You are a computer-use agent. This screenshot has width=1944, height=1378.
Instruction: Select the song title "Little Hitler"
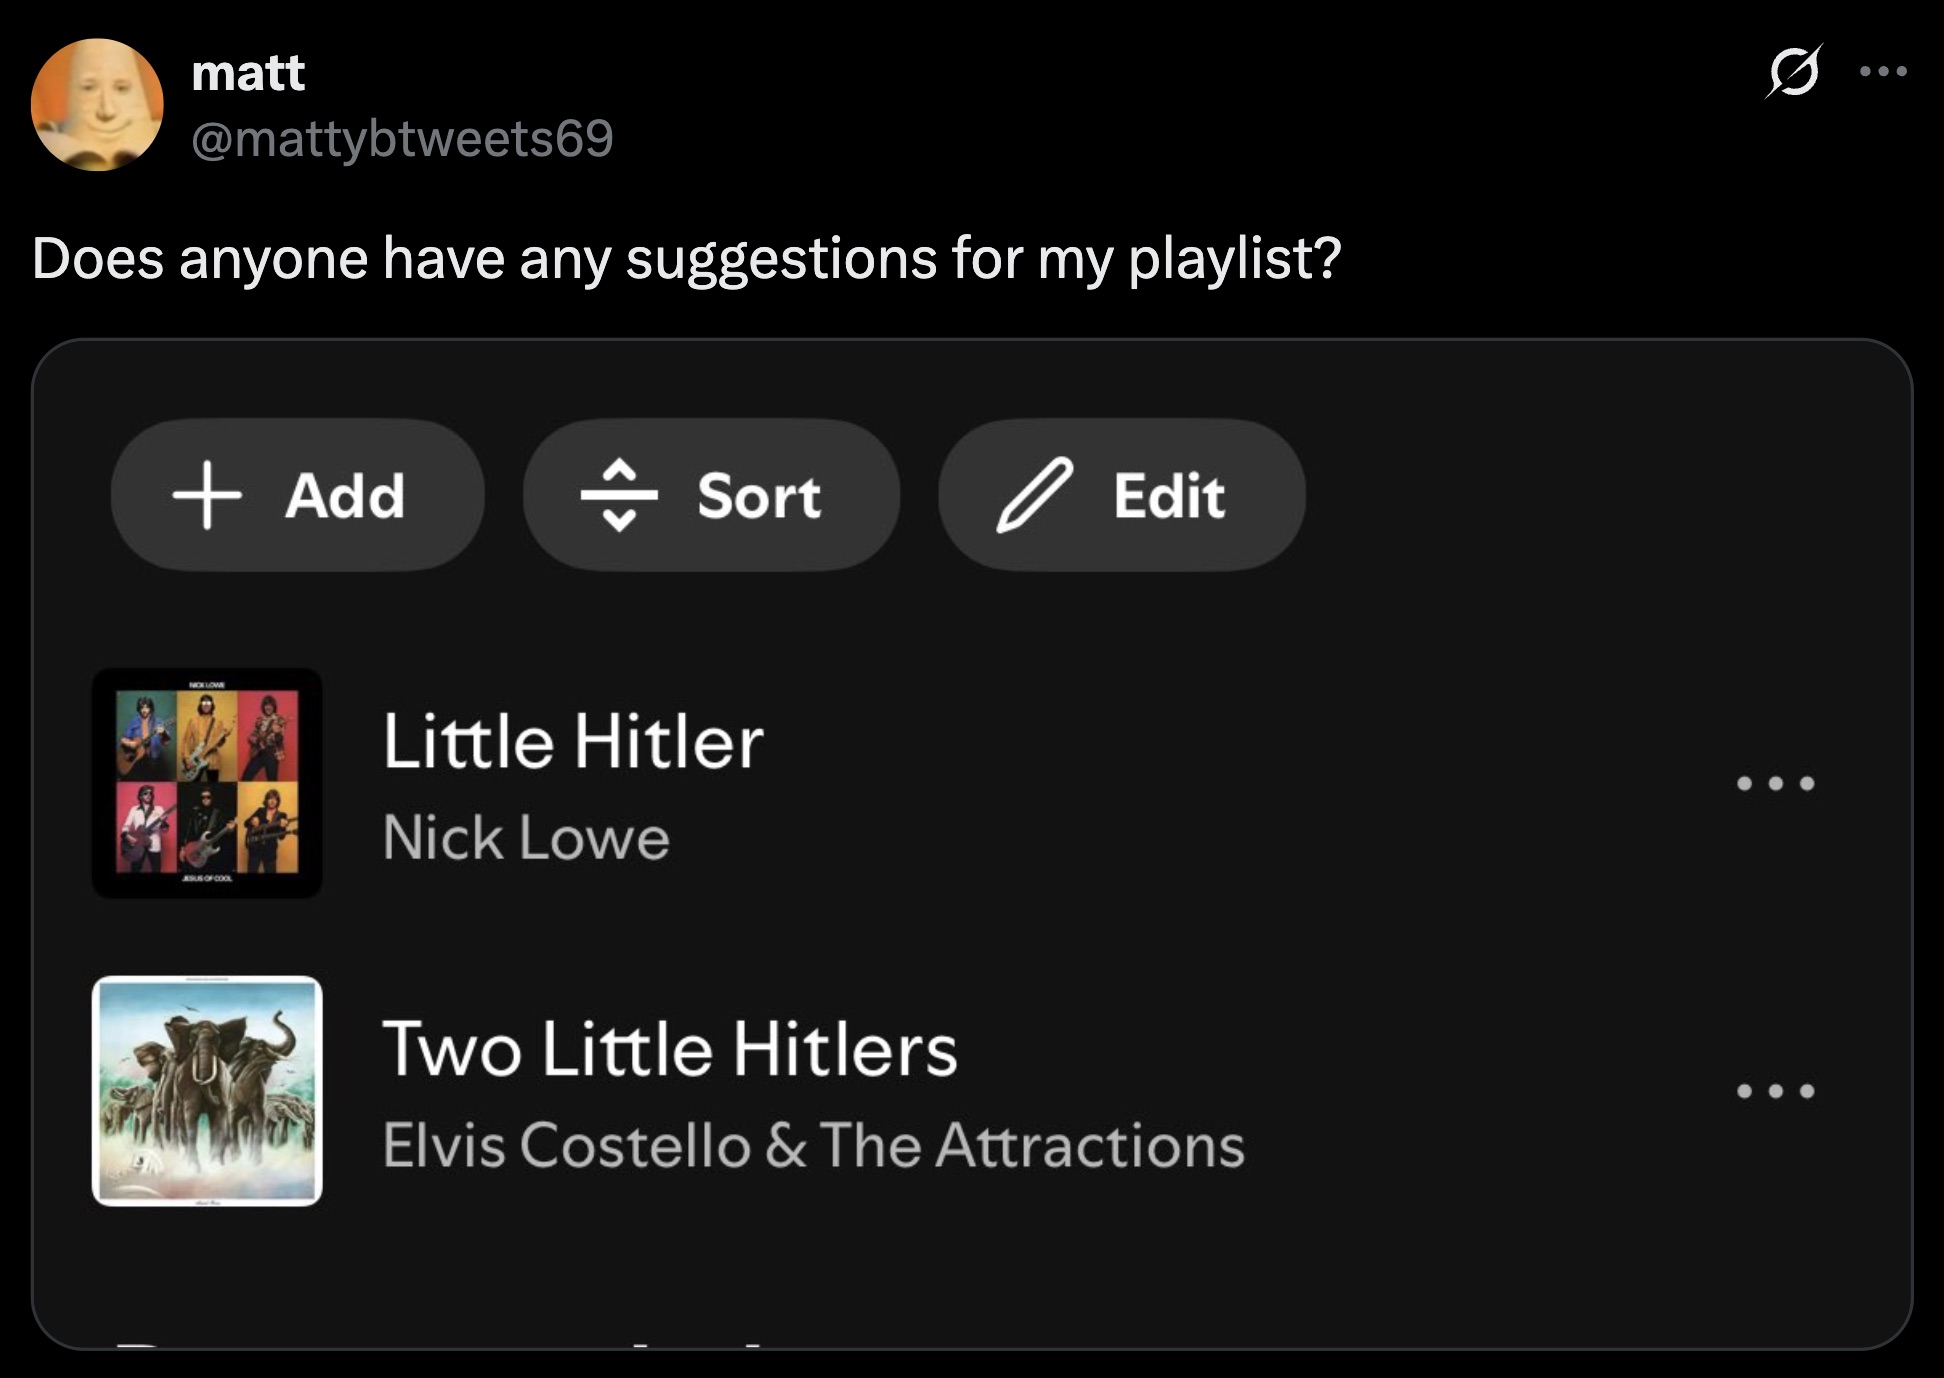pos(573,742)
